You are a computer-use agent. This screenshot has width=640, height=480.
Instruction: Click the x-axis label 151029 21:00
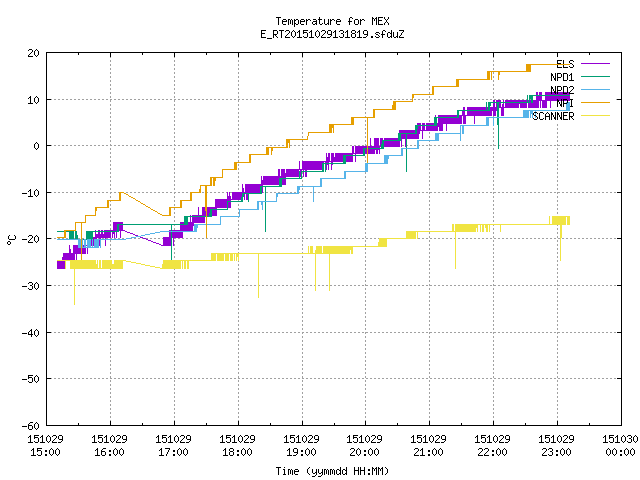click(429, 446)
